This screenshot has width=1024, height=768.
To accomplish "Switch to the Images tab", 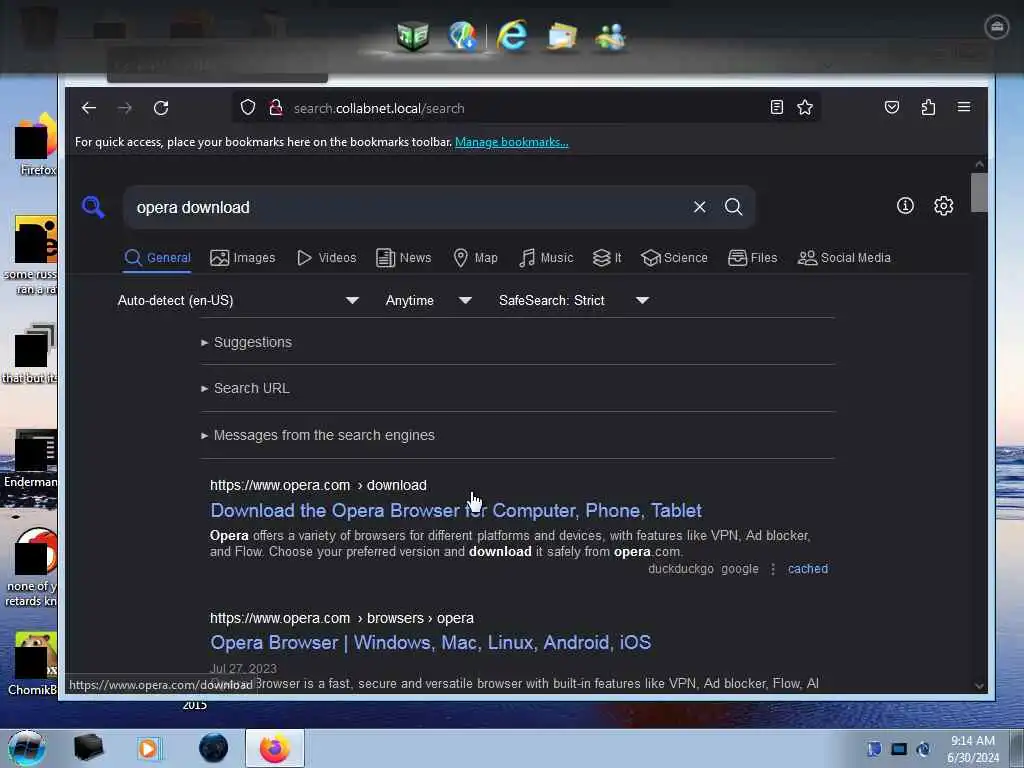I will click(242, 257).
